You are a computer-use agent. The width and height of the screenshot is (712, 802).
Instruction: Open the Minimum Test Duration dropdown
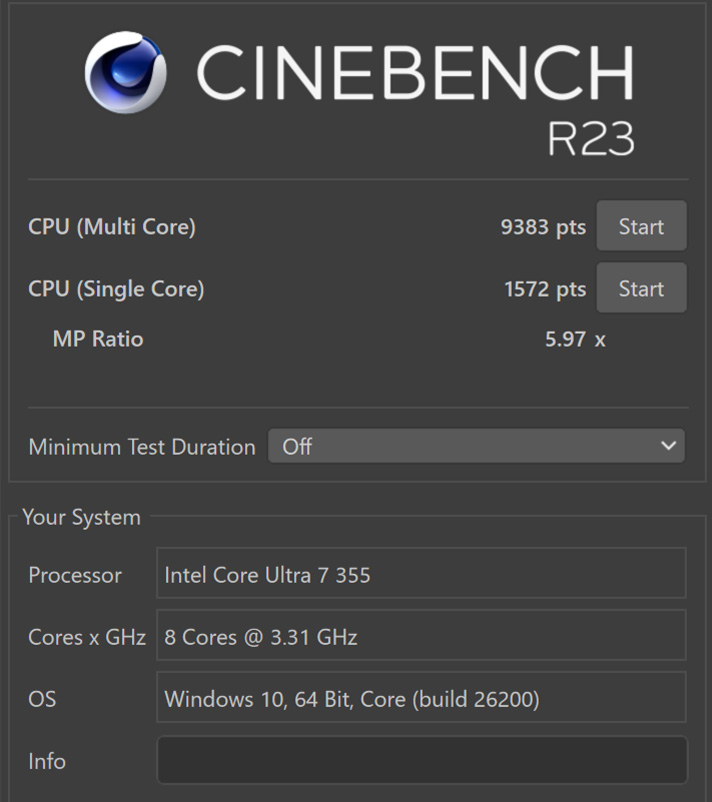point(476,446)
